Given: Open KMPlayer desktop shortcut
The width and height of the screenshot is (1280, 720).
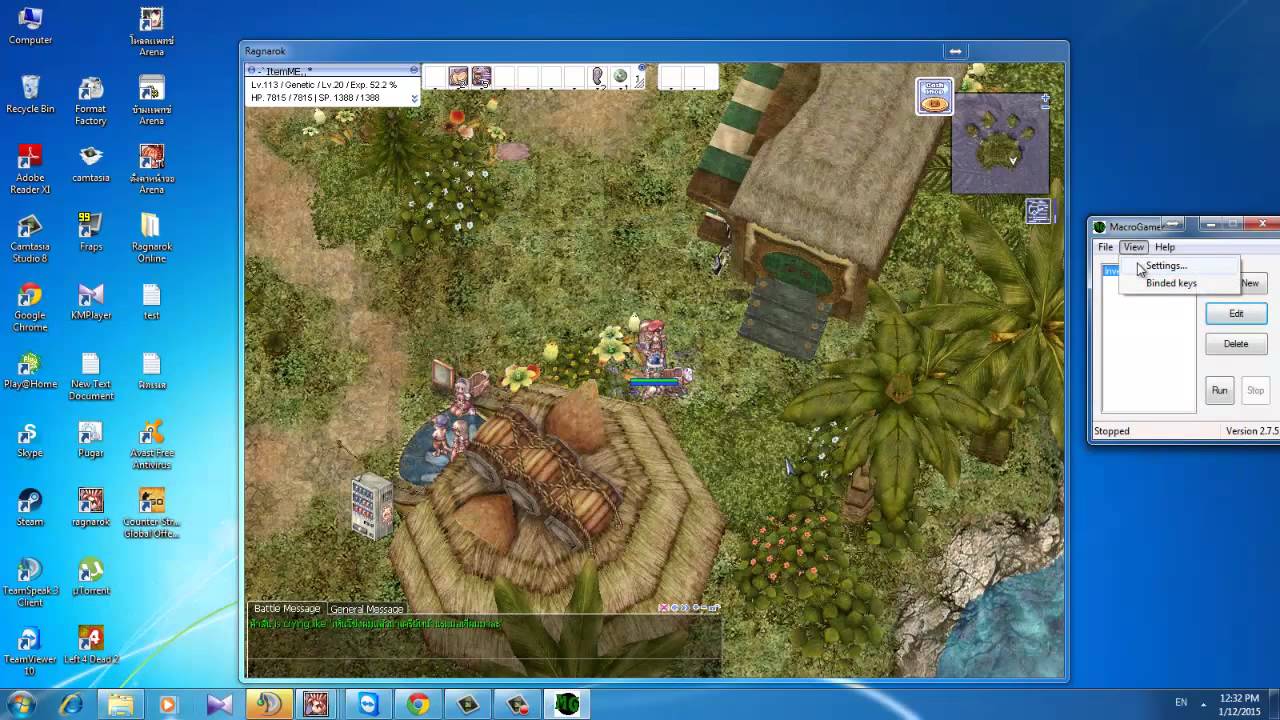Looking at the screenshot, I should tap(91, 302).
